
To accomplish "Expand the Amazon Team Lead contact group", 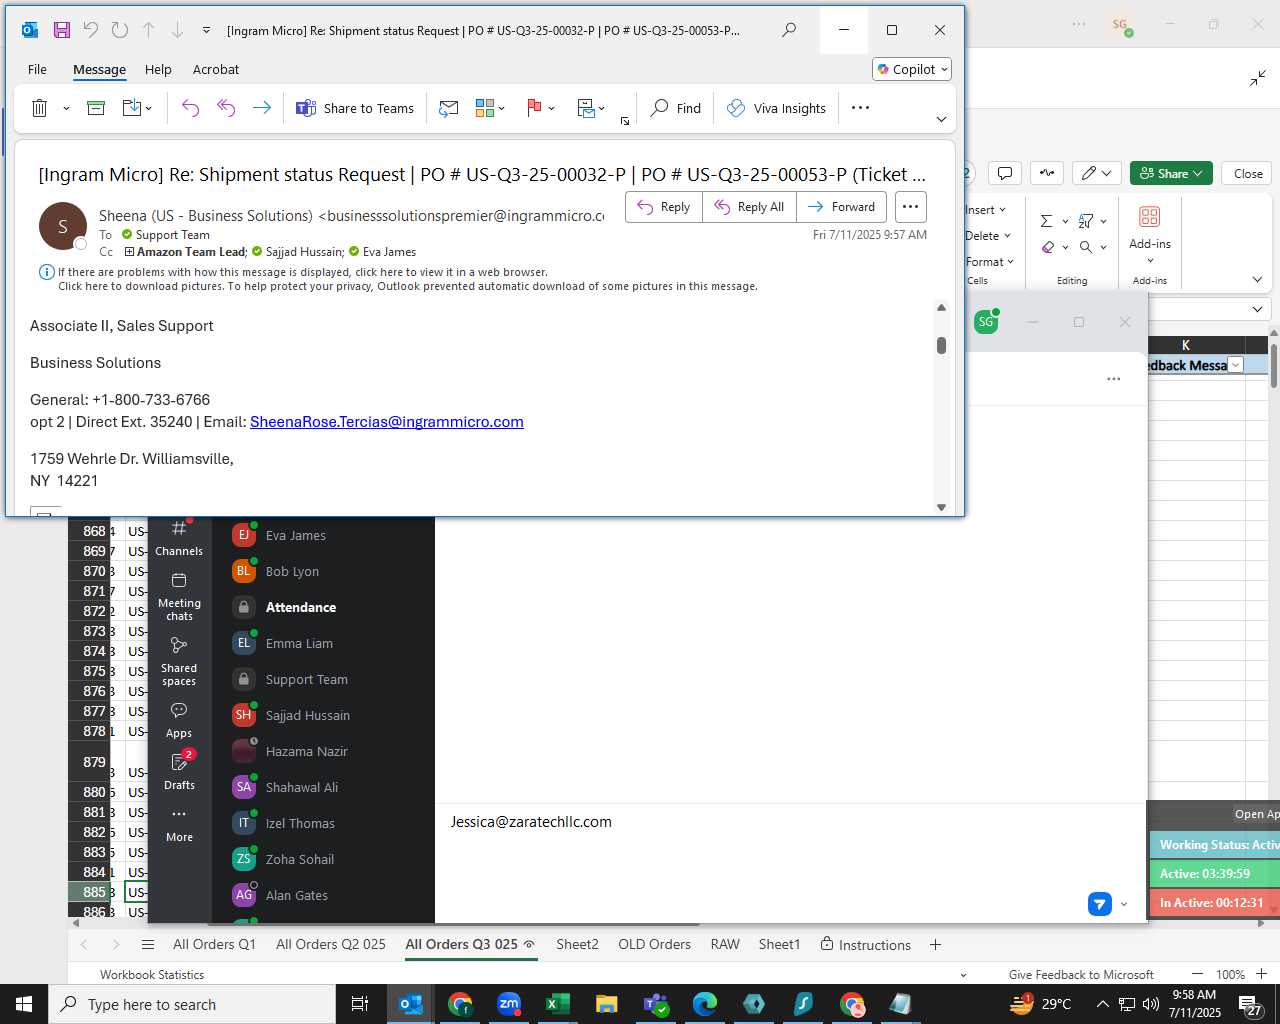I will click(x=129, y=252).
